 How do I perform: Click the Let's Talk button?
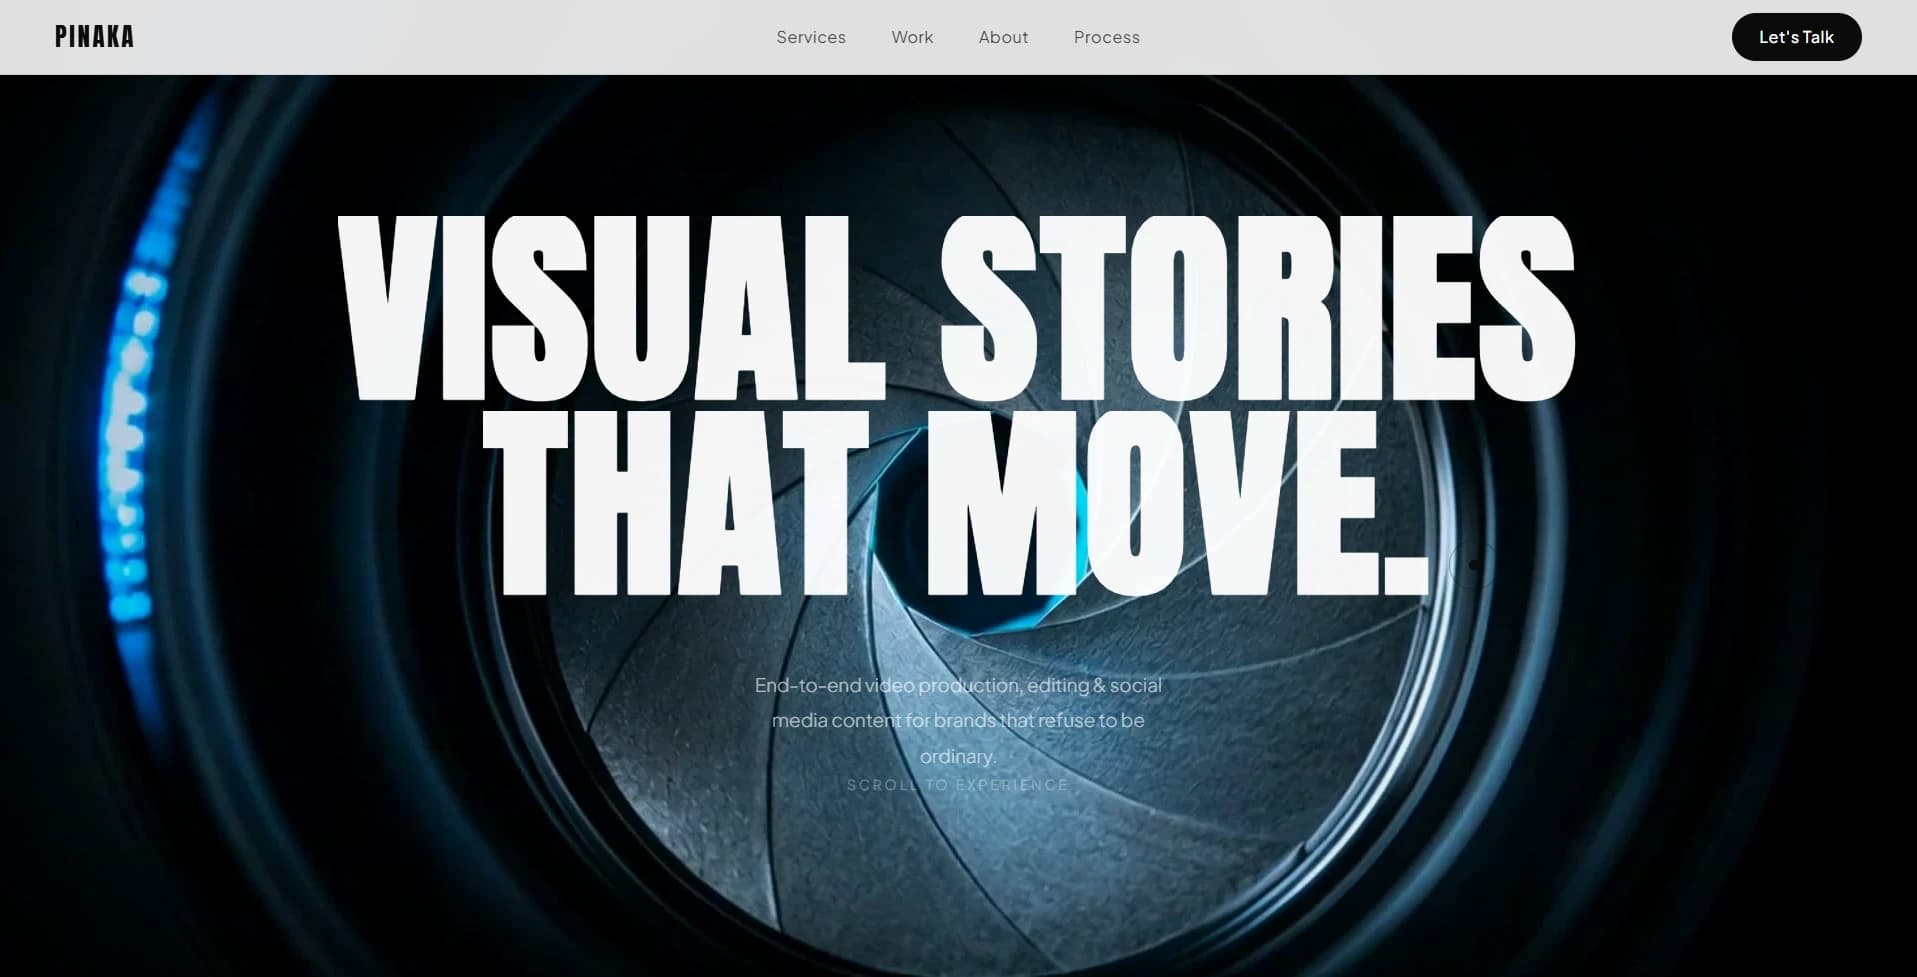[1796, 37]
